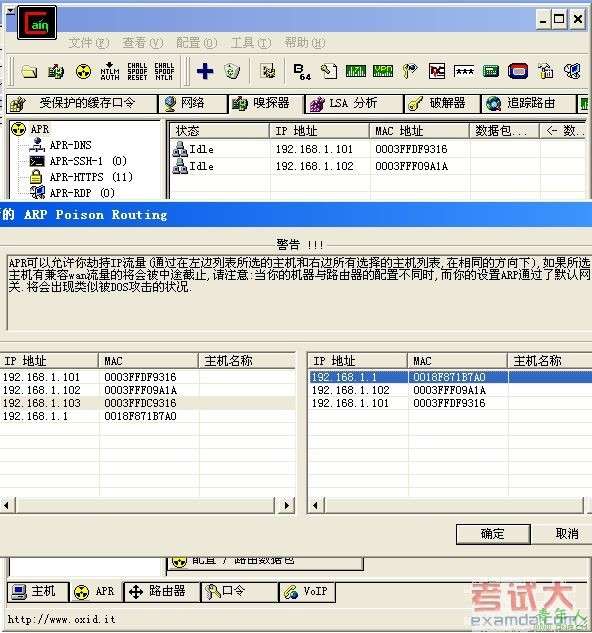Image resolution: width=592 pixels, height=633 pixels.
Task: Click left list scrollbar left arrow
Action: 7,505
